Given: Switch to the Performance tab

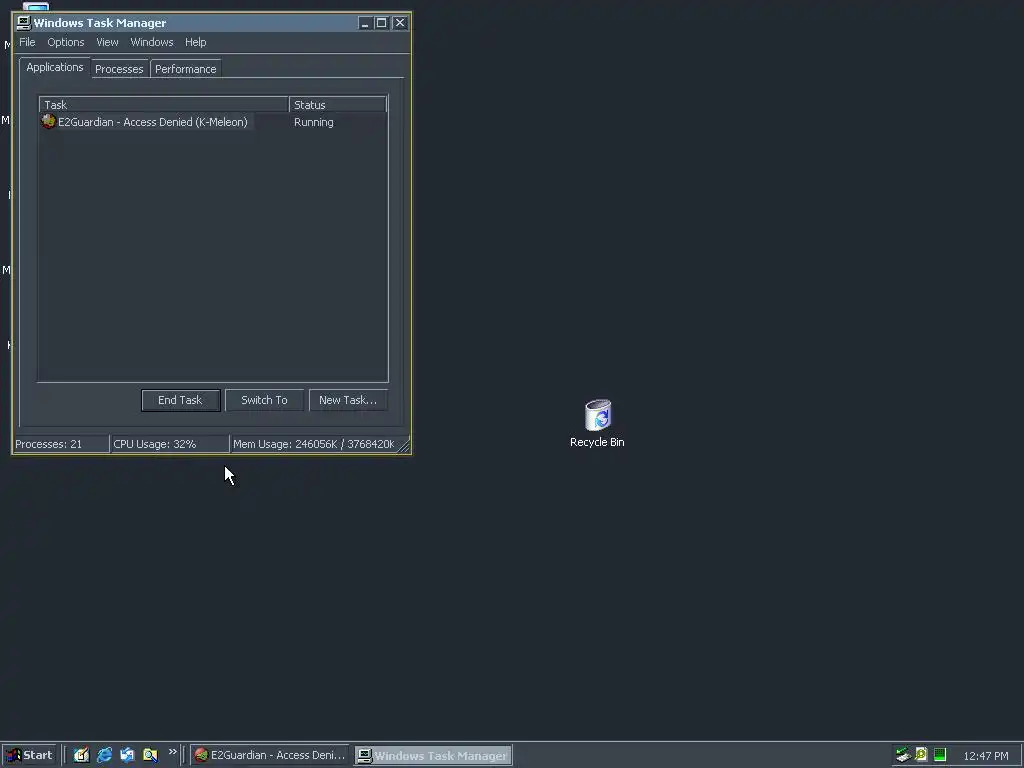Looking at the screenshot, I should [185, 69].
